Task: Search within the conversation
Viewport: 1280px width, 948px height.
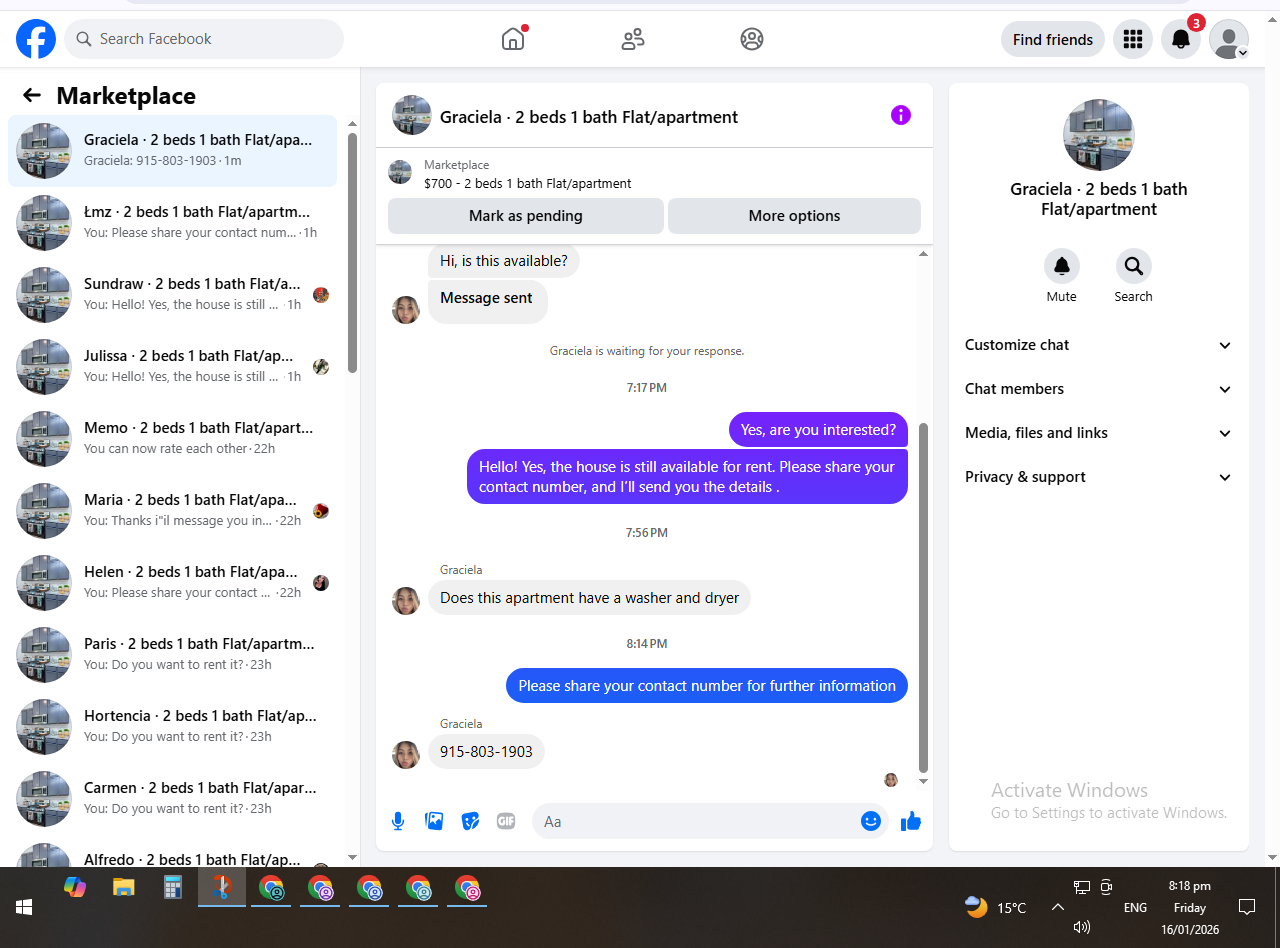Action: coord(1134,267)
